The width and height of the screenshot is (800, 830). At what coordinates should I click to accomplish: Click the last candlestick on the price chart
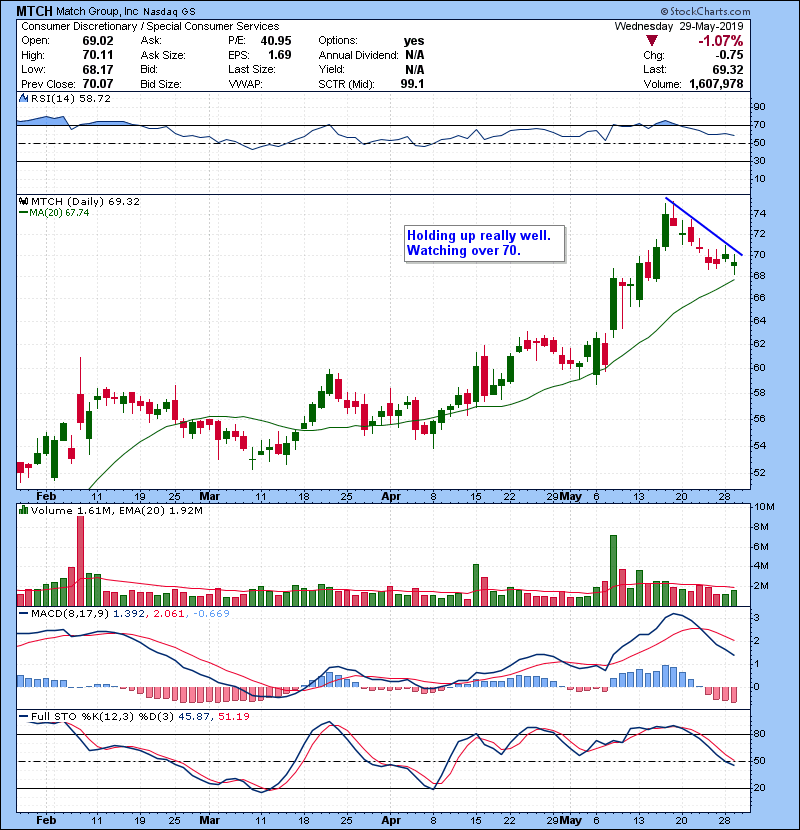734,264
